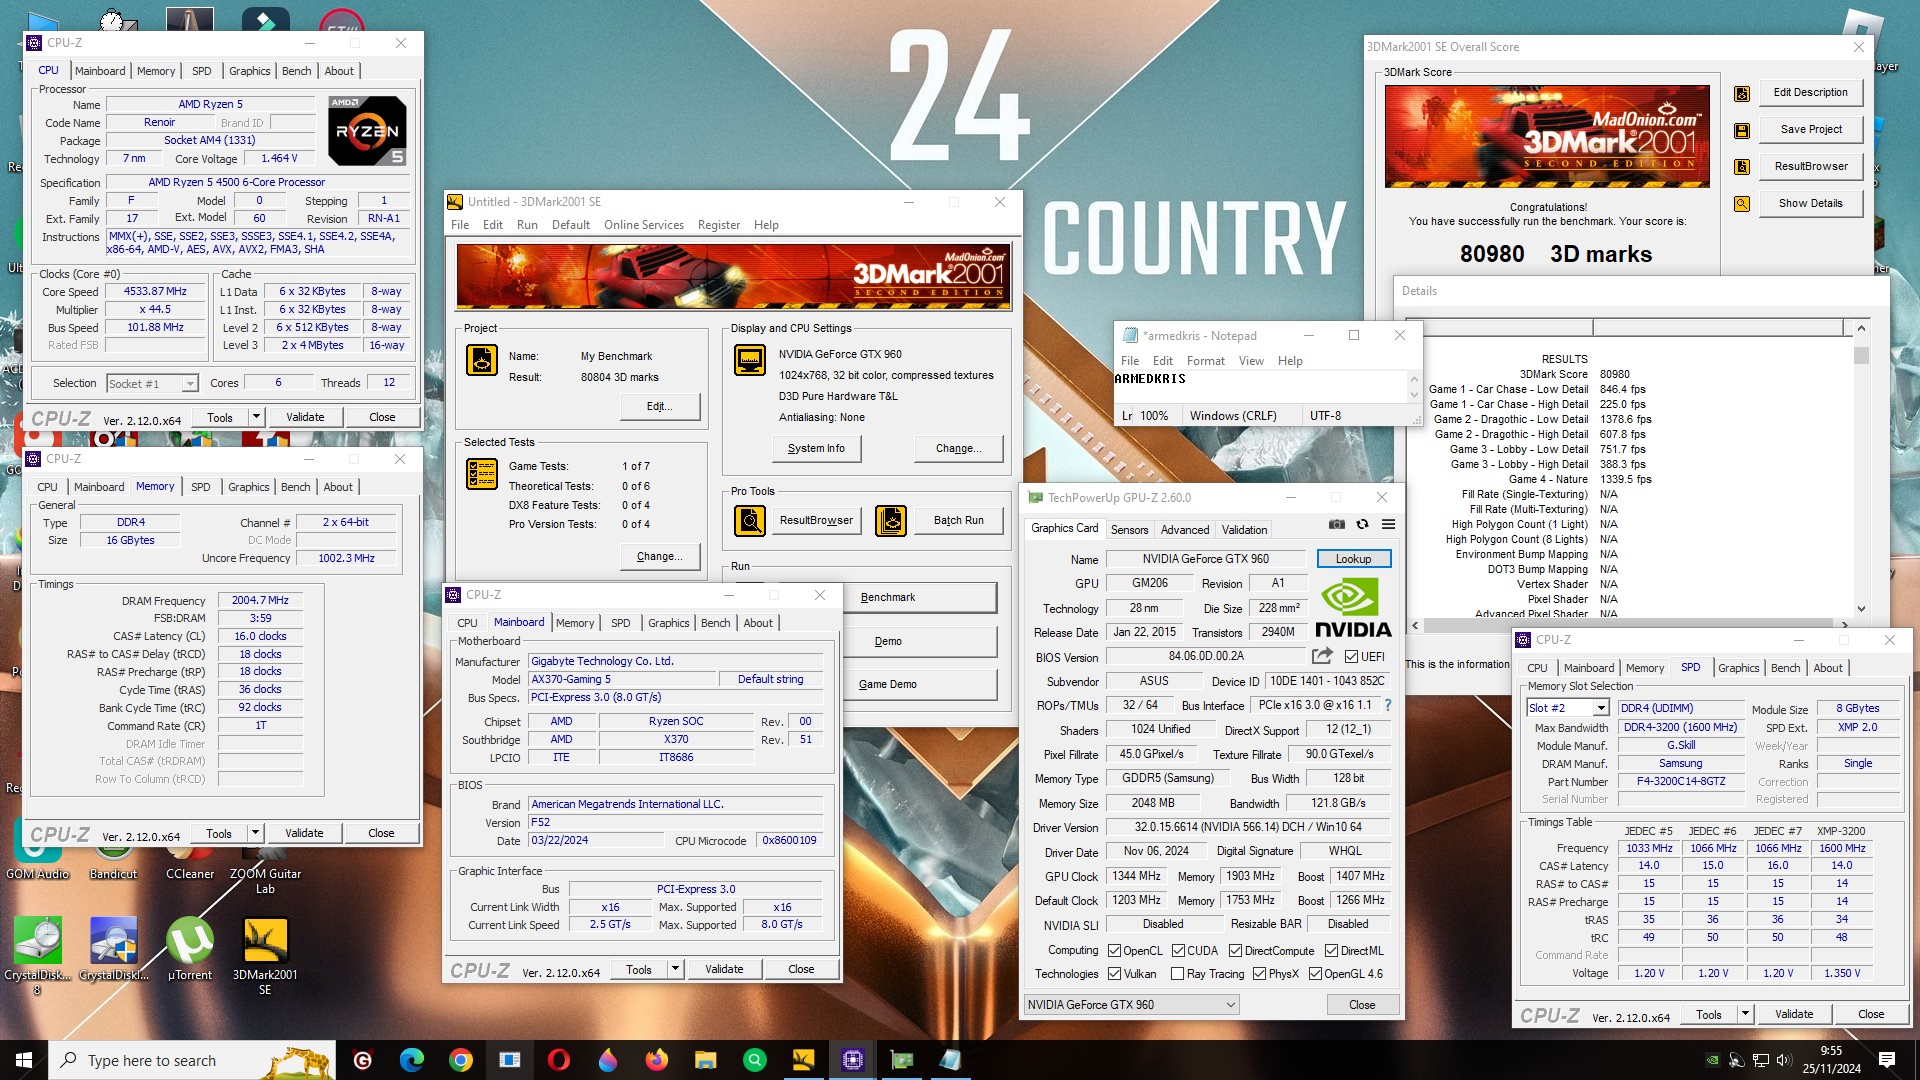Select the Graphics tab in the CPU-Z SPD window
The image size is (1920, 1080).
(1739, 668)
